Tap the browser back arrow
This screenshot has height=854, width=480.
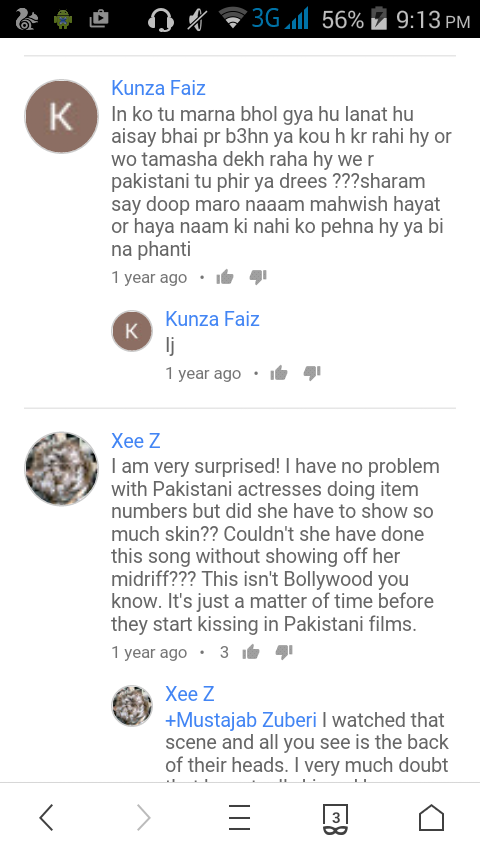[47, 818]
